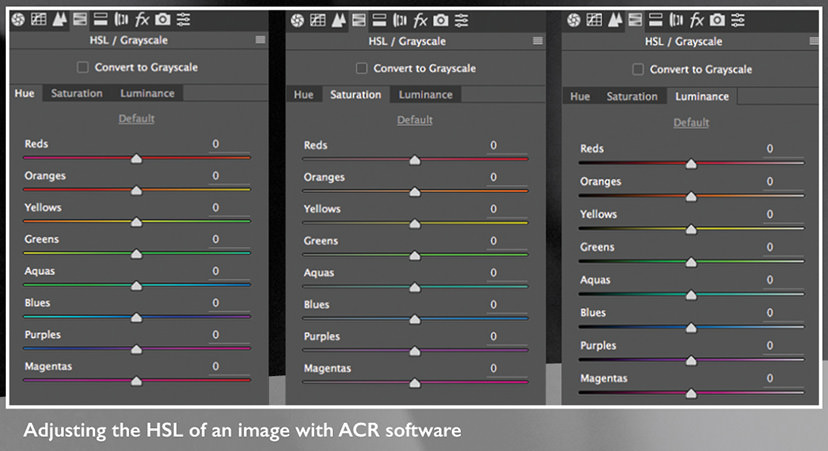Open Basic aperture icon in Saturation-active panel
The height and width of the screenshot is (451, 828).
coord(297,21)
